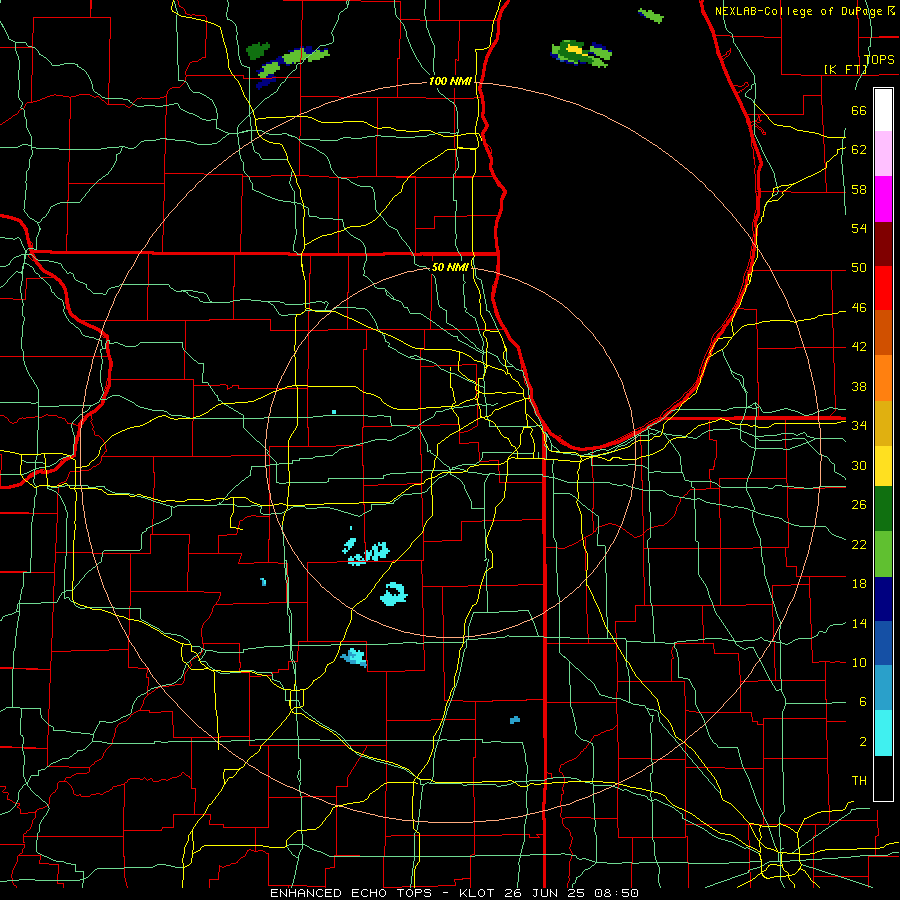The height and width of the screenshot is (900, 900).
Task: Click the light blue echo above highway interchange
Action: (x=354, y=657)
